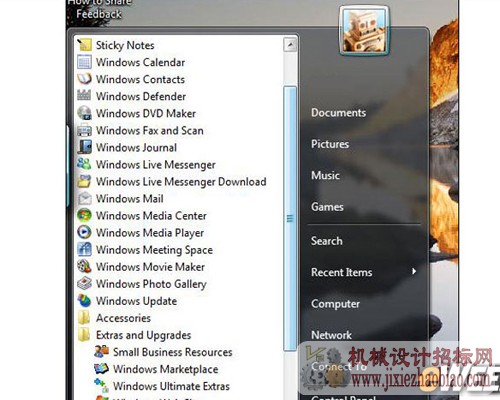The height and width of the screenshot is (400, 500).
Task: Click the Windows Marketplace icon
Action: tap(101, 369)
